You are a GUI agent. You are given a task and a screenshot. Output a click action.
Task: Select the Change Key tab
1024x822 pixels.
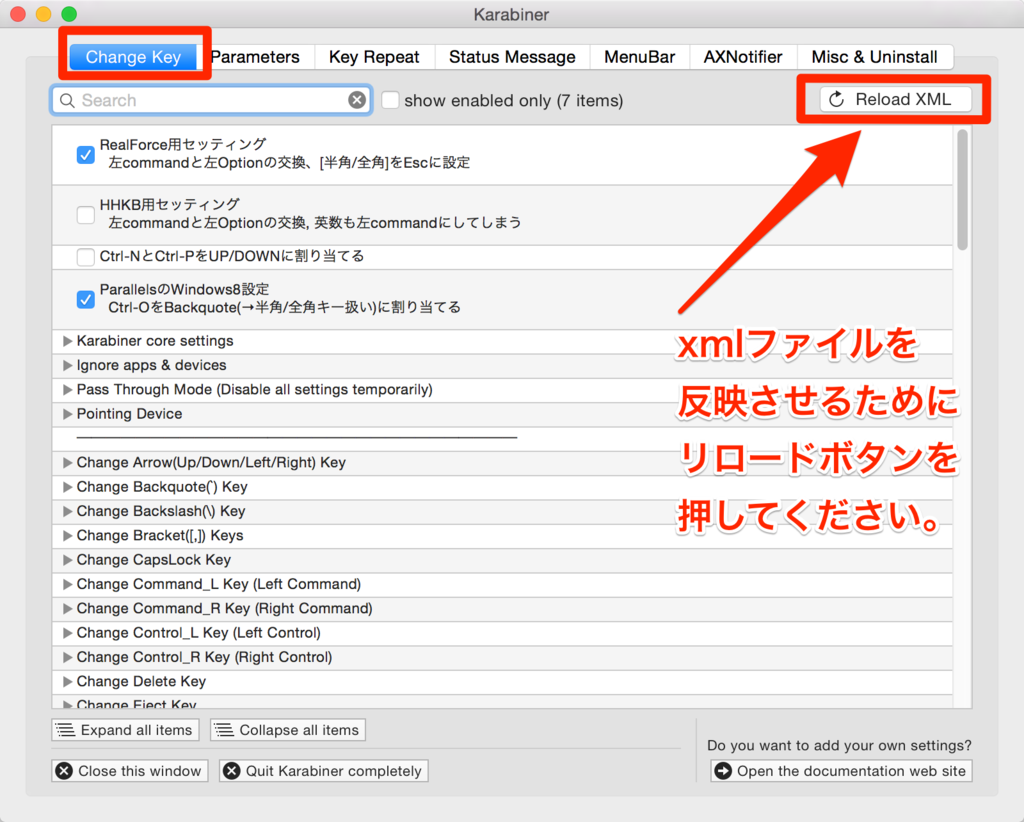click(x=133, y=57)
